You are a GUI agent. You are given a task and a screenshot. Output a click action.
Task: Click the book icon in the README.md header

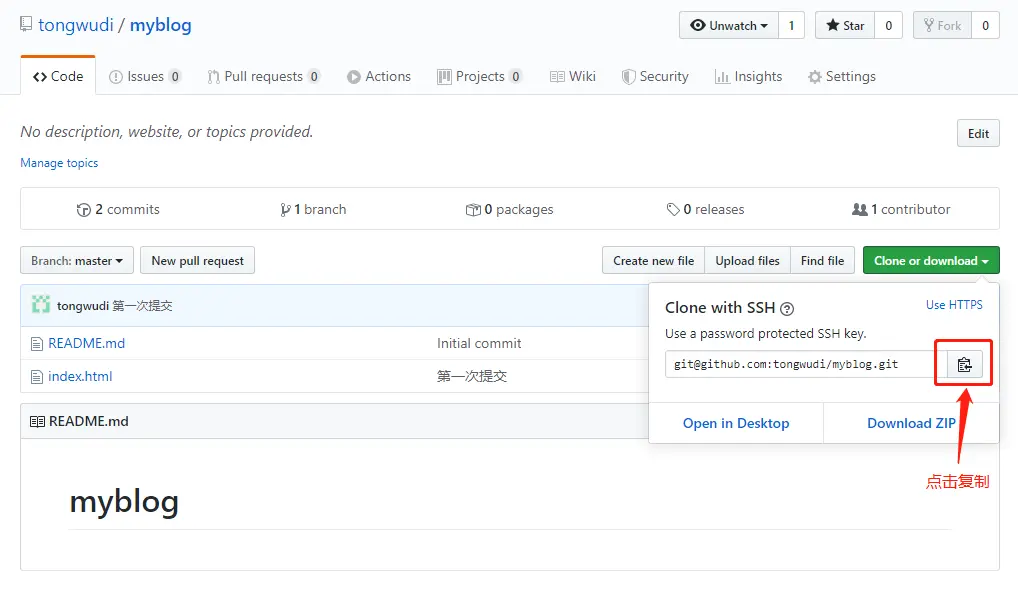coord(37,421)
